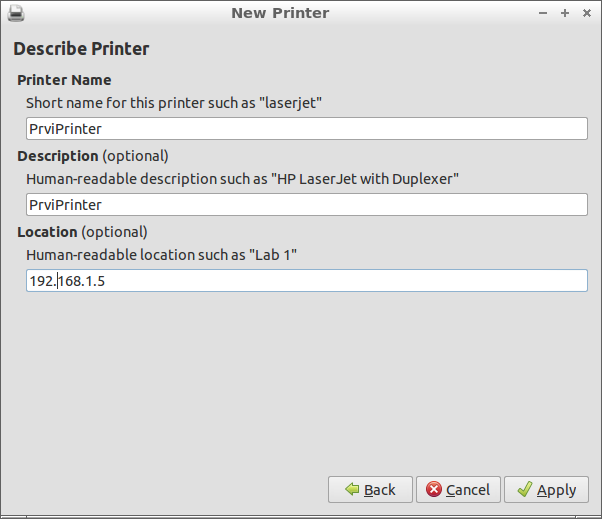The height and width of the screenshot is (519, 602).
Task: Place cursor in the Location field
Action: coord(306,281)
